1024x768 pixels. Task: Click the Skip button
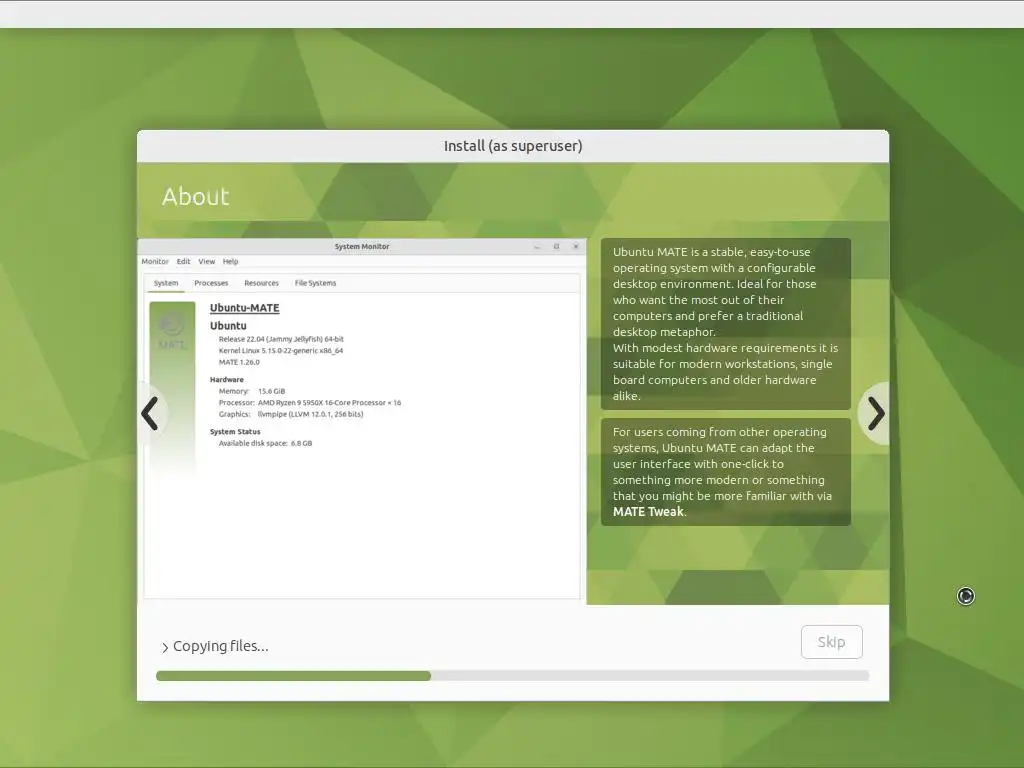point(831,642)
